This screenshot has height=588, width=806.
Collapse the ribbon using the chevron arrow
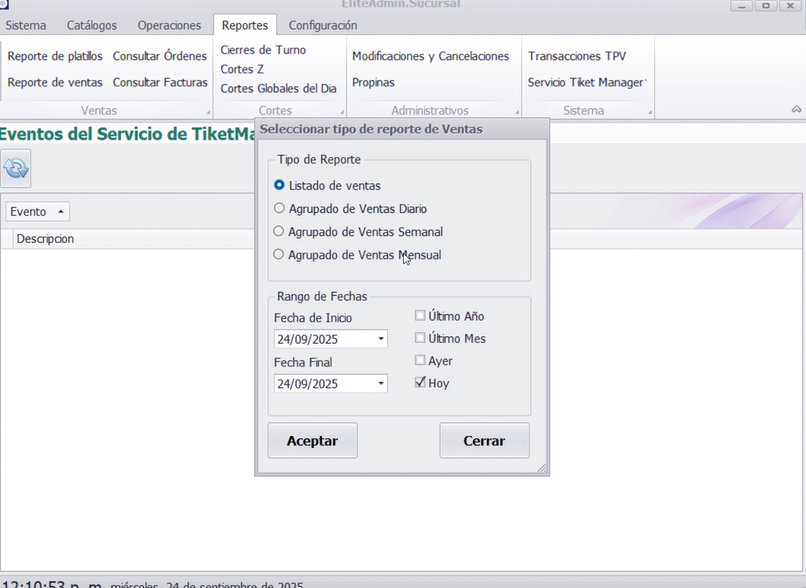click(796, 110)
